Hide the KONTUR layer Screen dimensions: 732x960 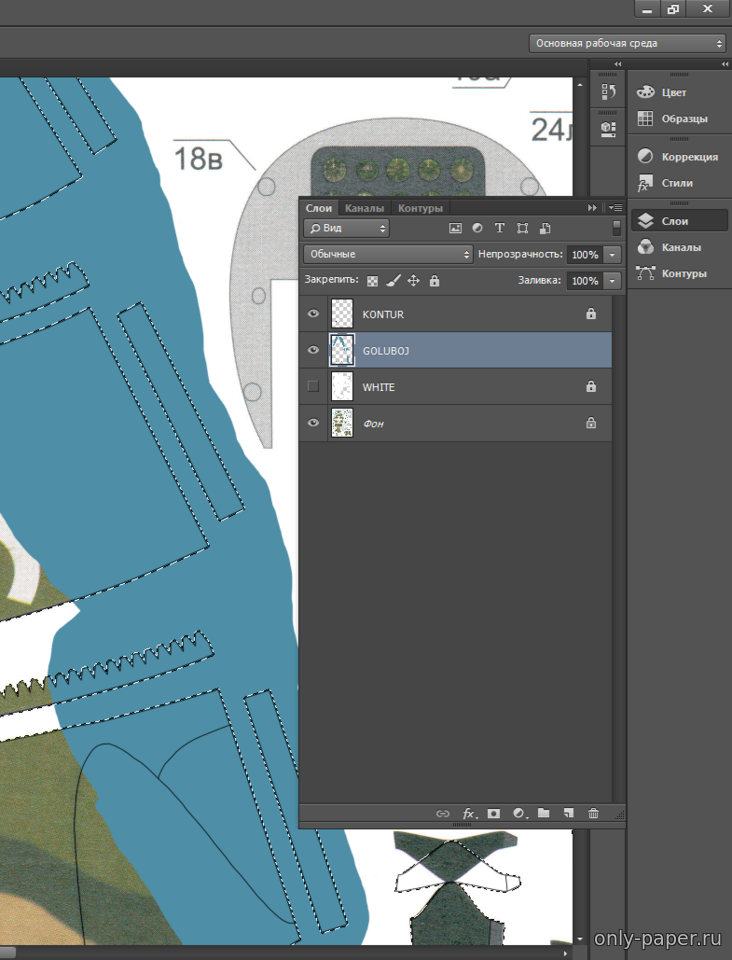313,314
